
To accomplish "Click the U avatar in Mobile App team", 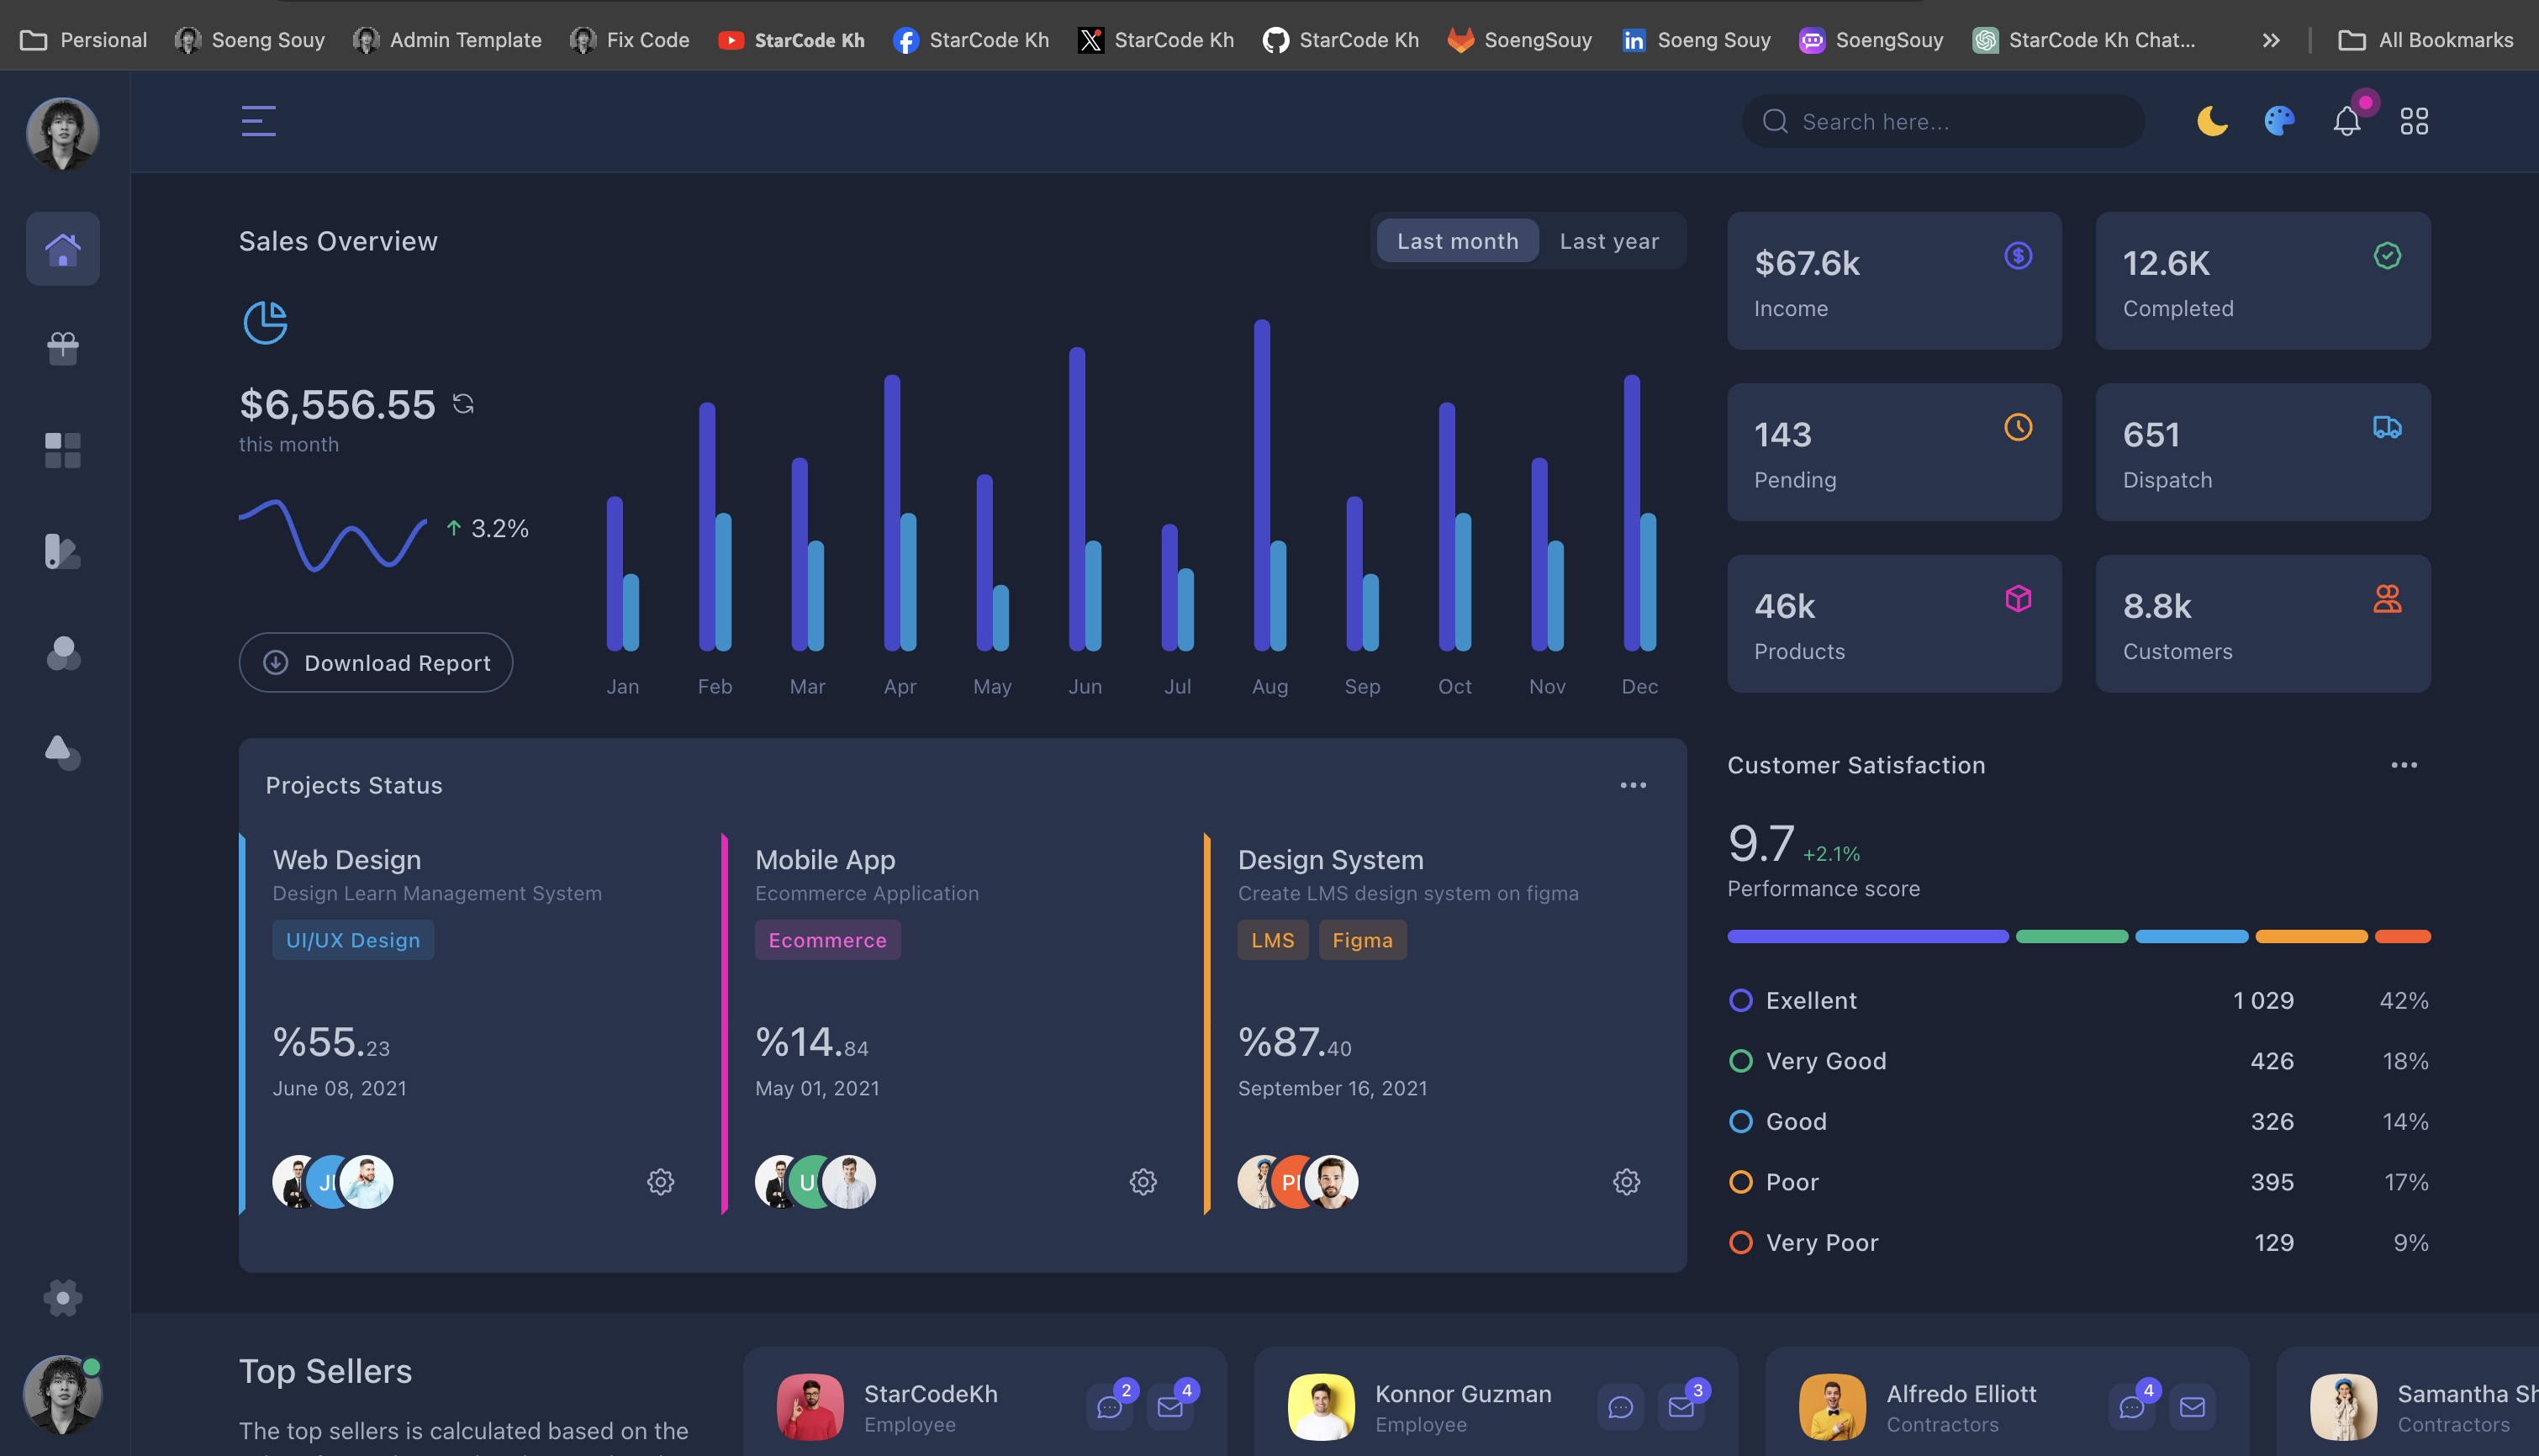I will [810, 1182].
